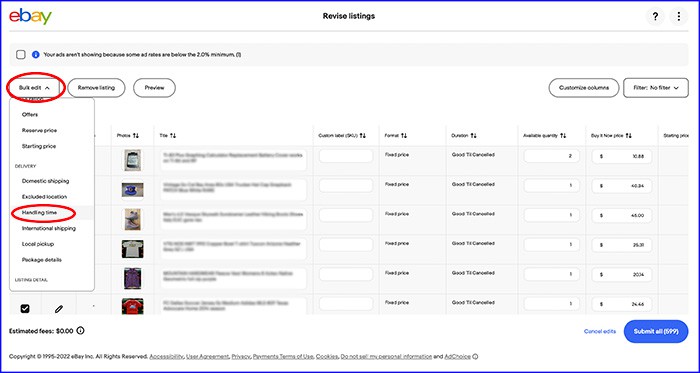Open the User Agreement link

[x=208, y=356]
